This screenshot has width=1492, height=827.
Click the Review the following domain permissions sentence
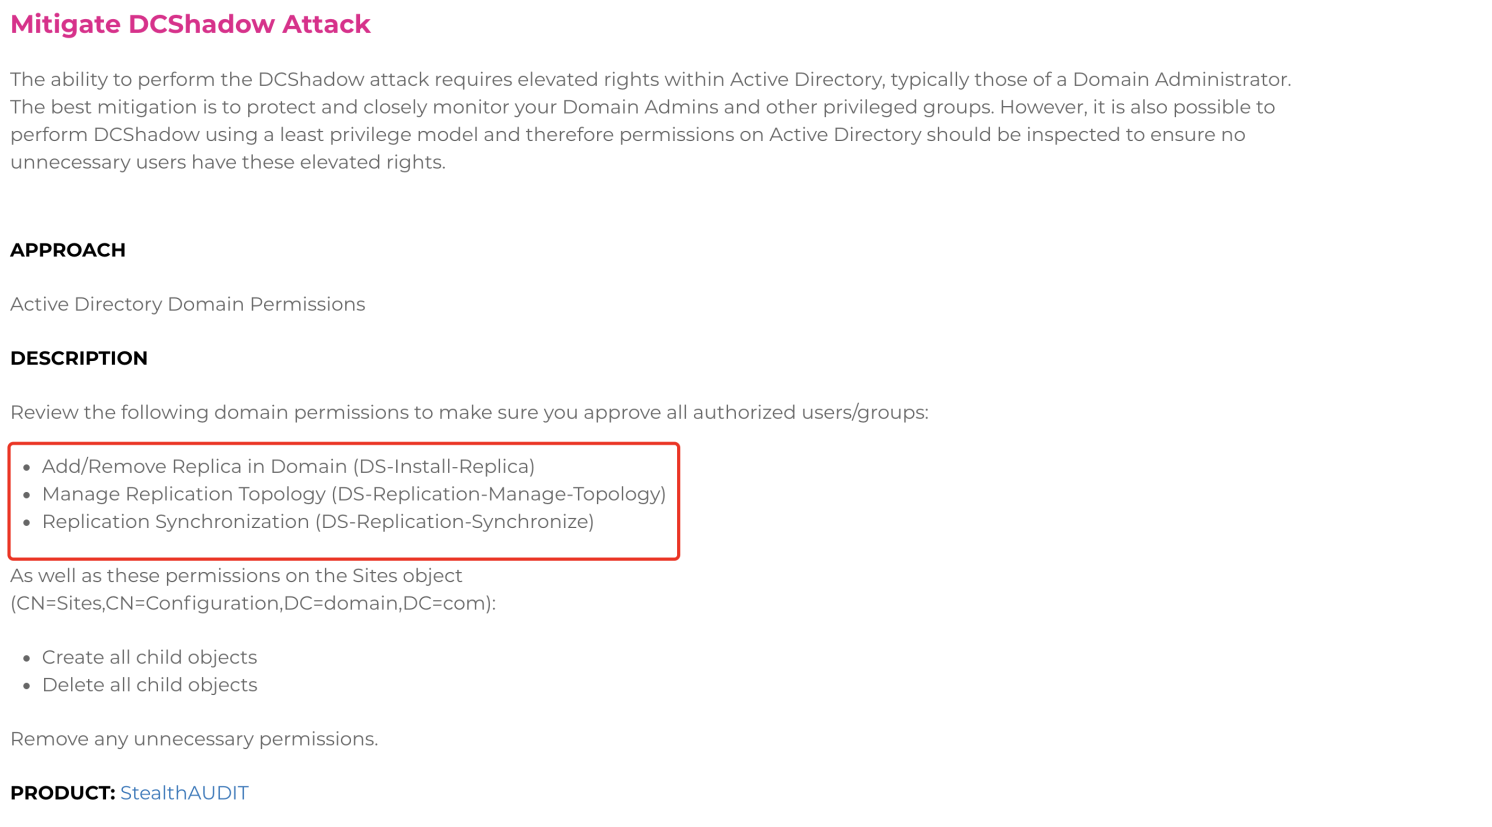469,412
